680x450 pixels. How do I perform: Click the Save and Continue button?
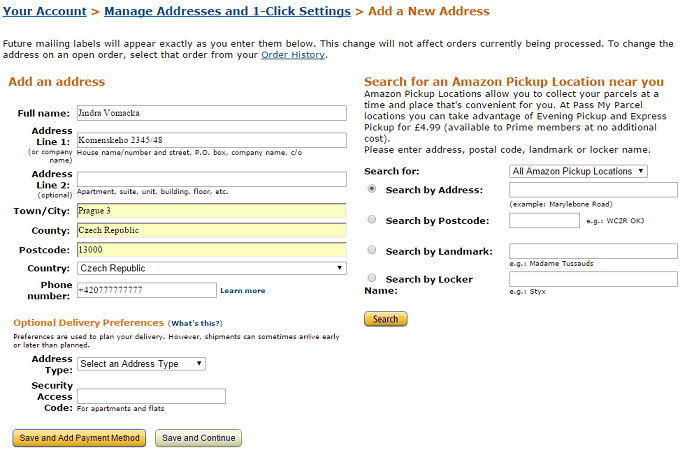(198, 438)
